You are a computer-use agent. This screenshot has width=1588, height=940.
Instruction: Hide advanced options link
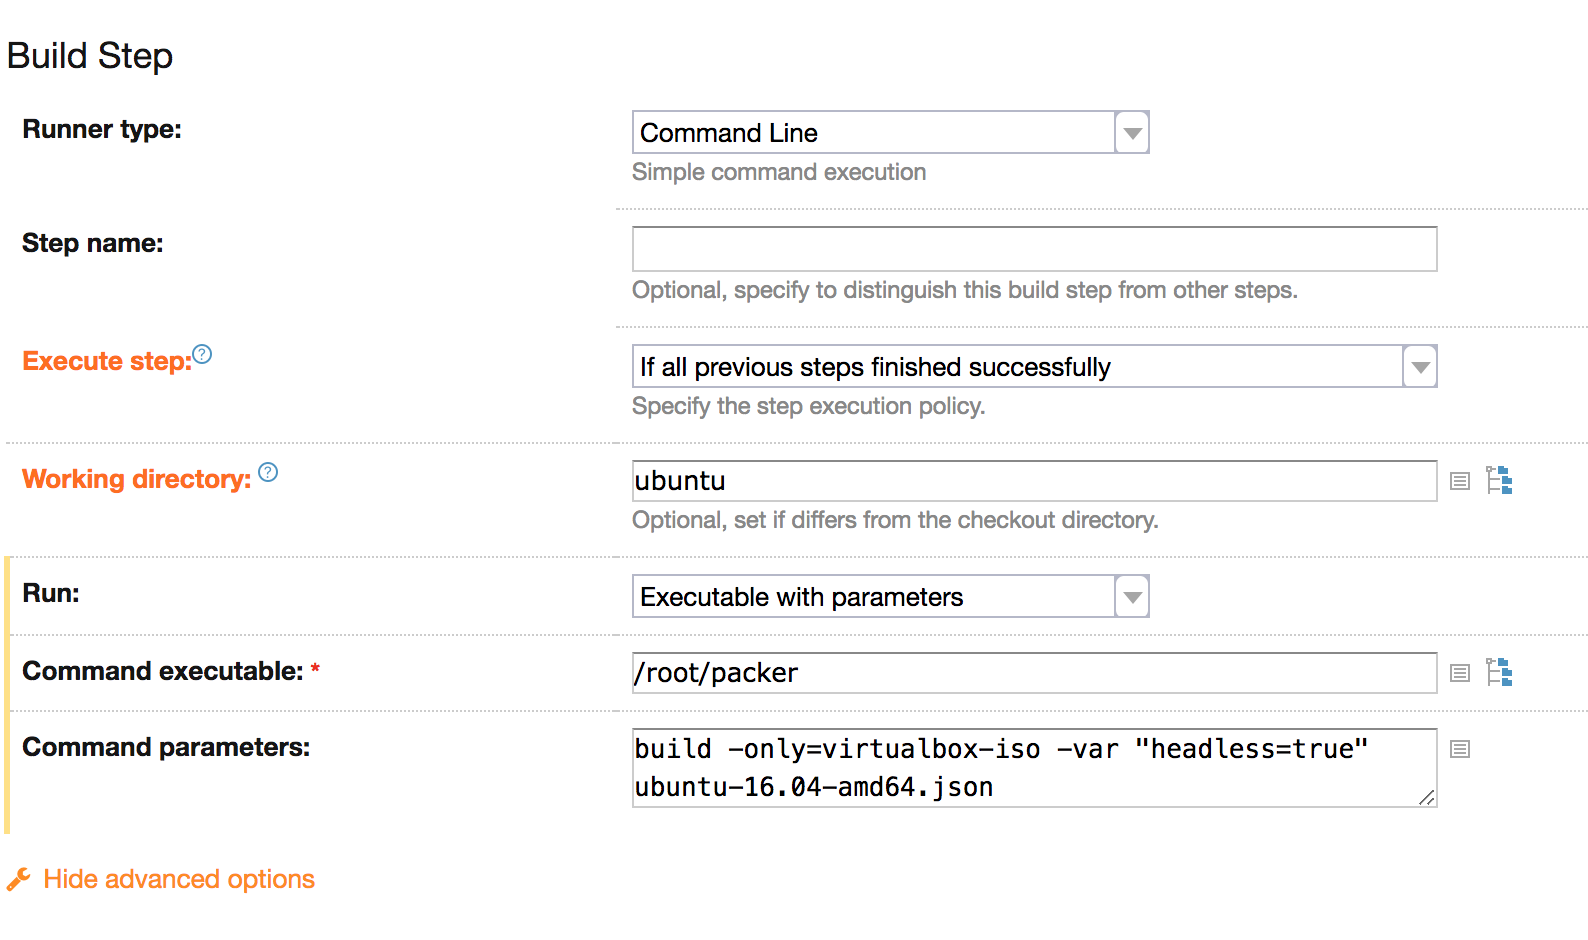[179, 879]
